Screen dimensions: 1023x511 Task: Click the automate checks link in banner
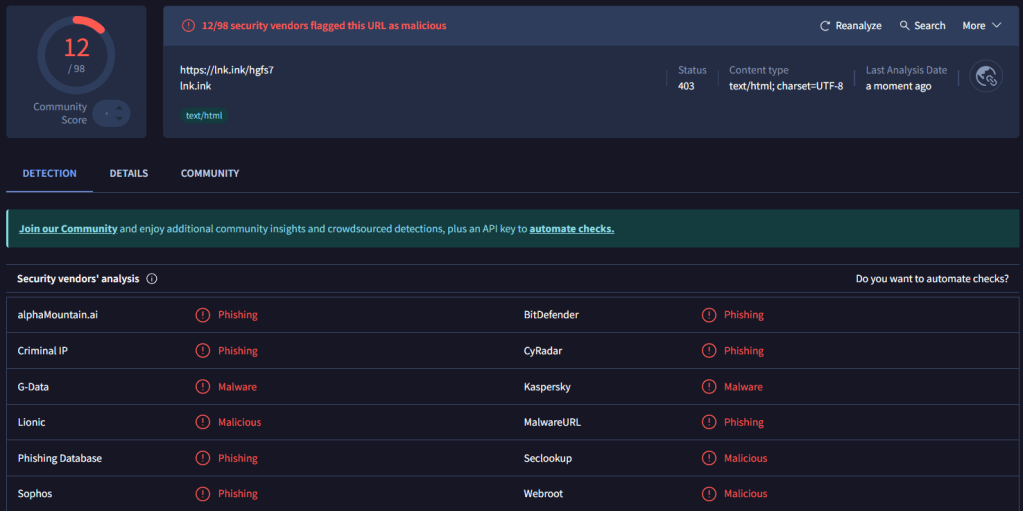[x=571, y=229]
